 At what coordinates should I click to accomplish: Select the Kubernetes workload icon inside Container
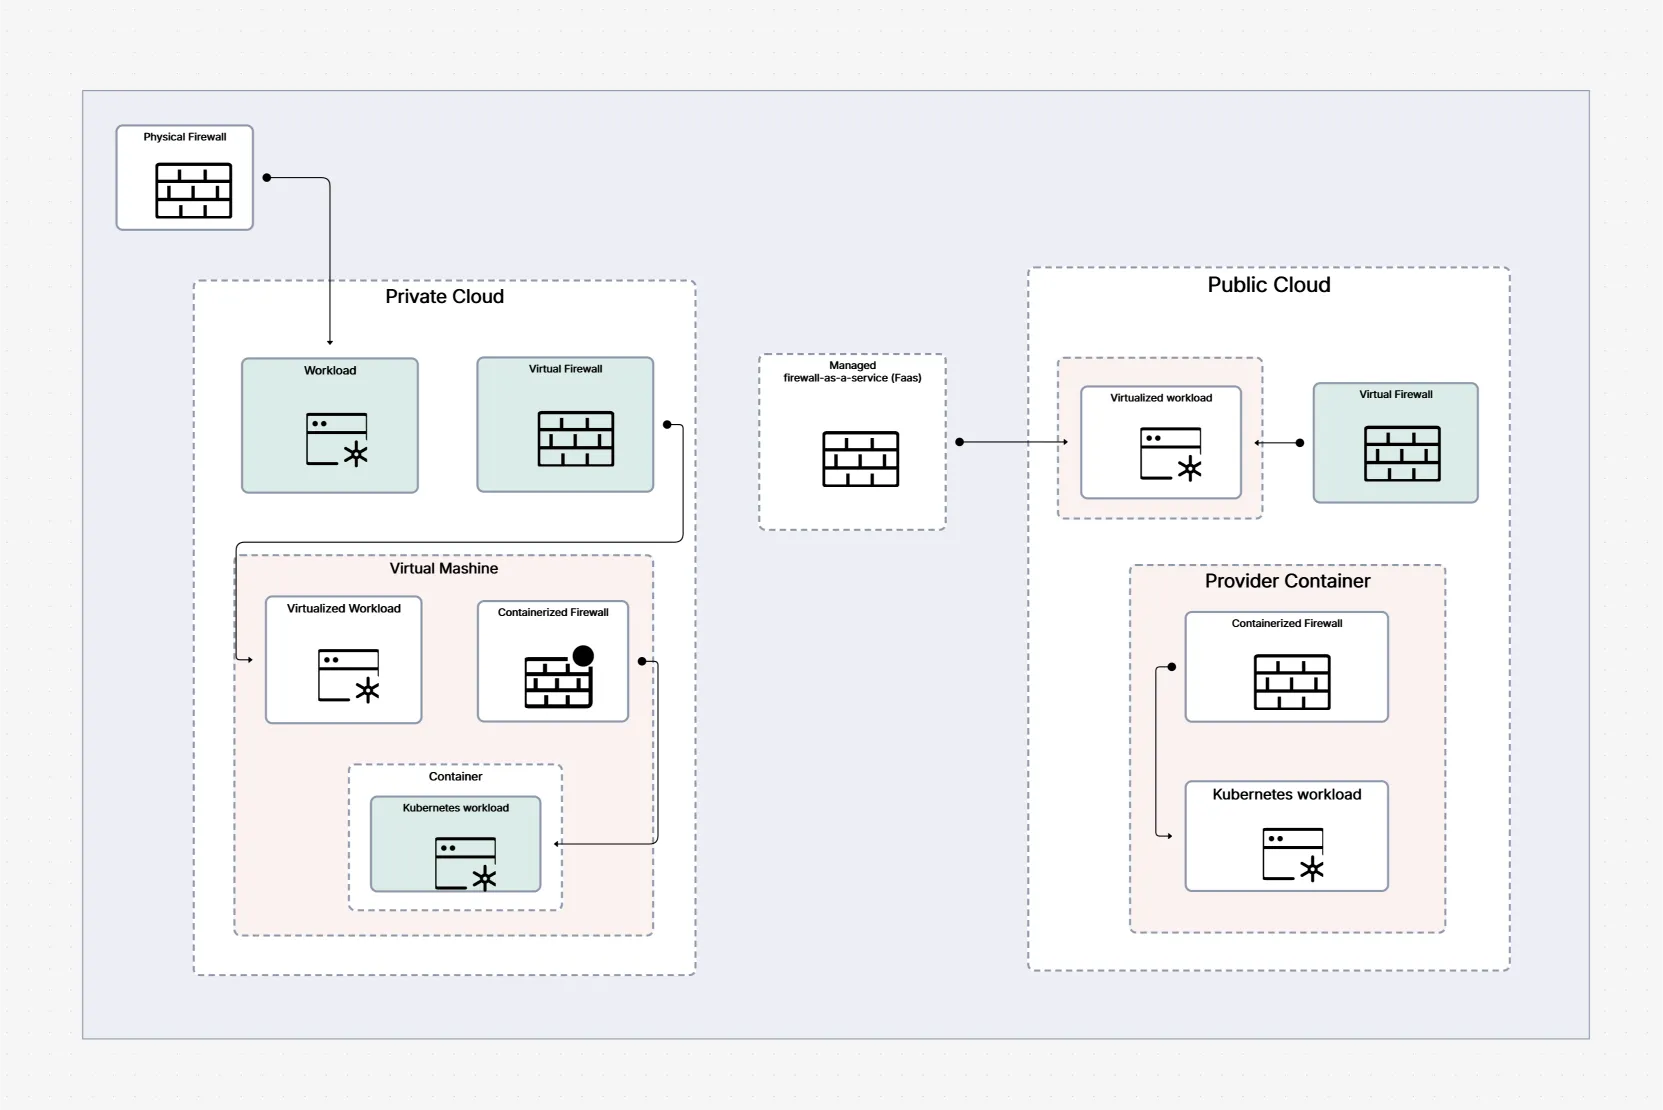point(466,864)
